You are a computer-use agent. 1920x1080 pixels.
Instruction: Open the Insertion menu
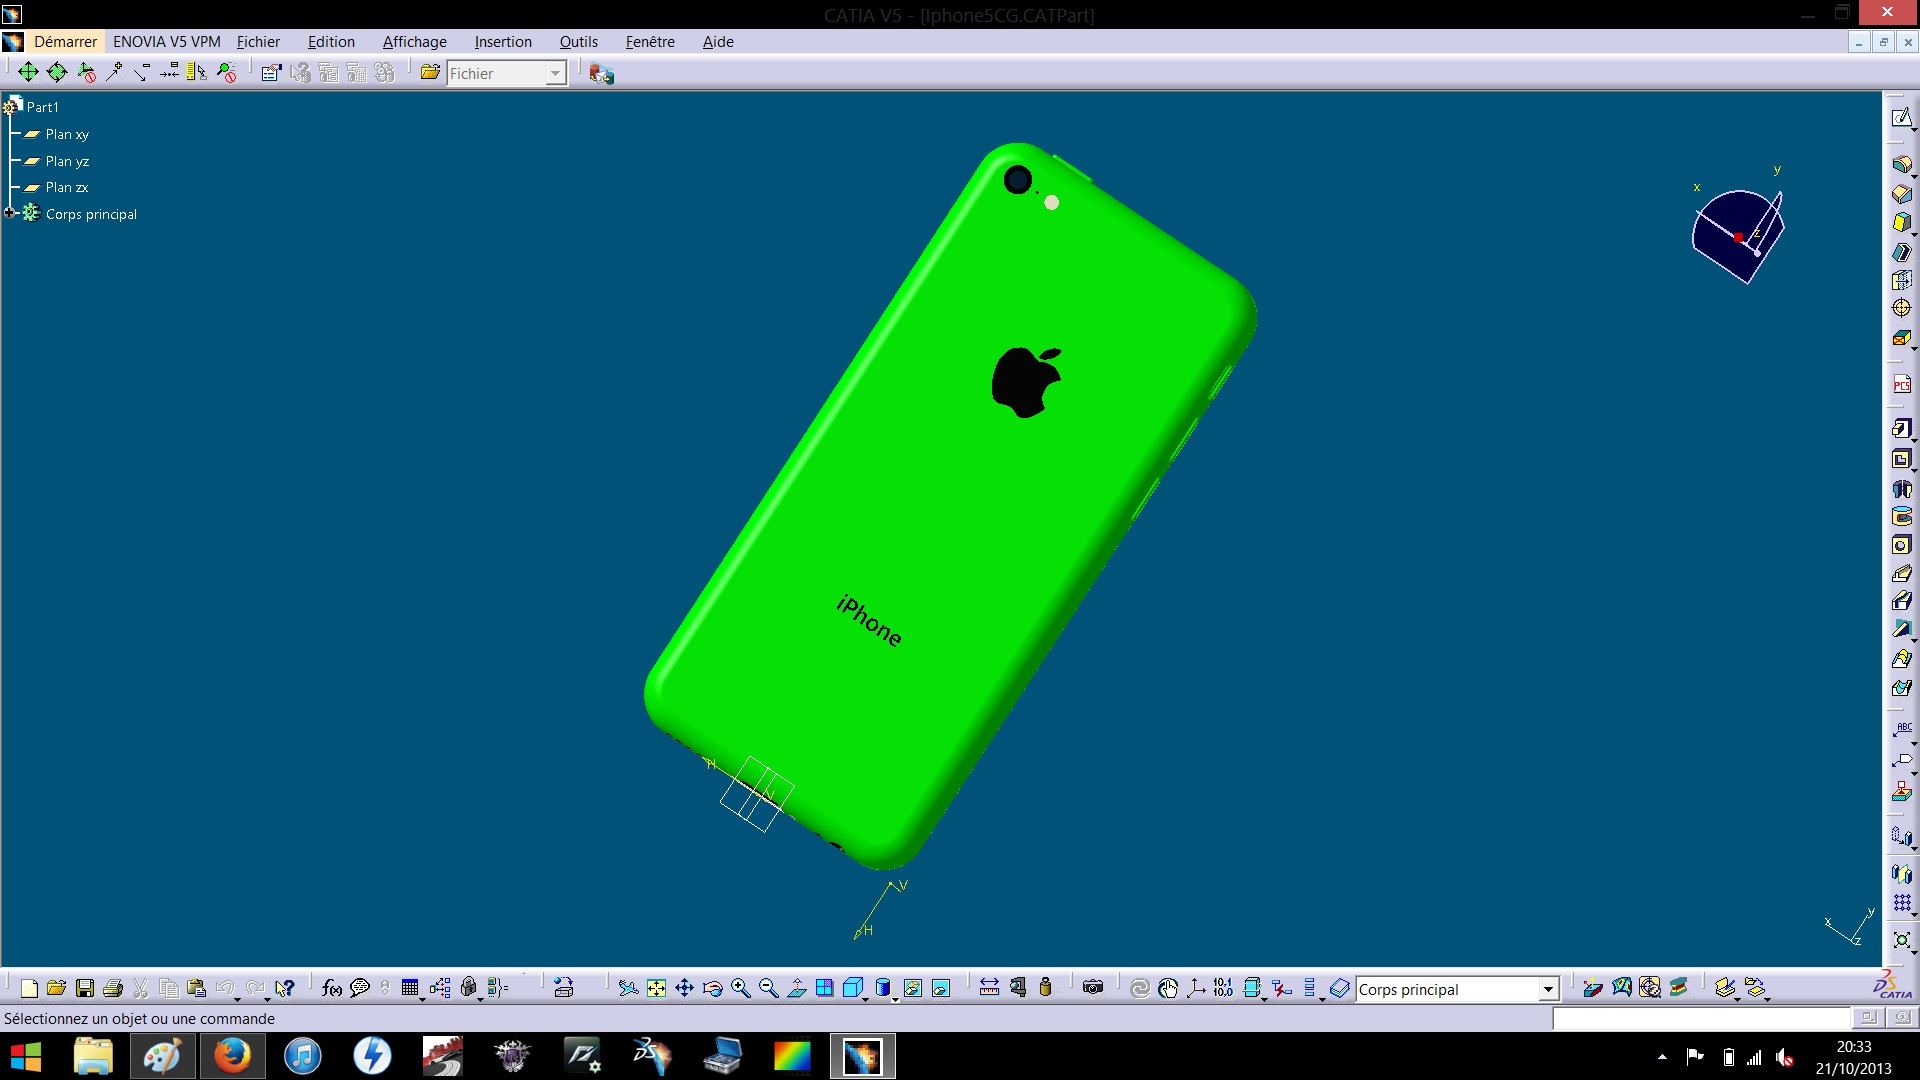[502, 42]
